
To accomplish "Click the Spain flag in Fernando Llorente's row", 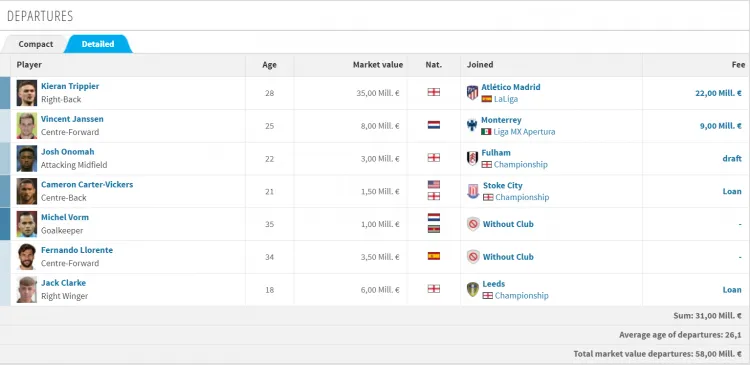I will (434, 256).
